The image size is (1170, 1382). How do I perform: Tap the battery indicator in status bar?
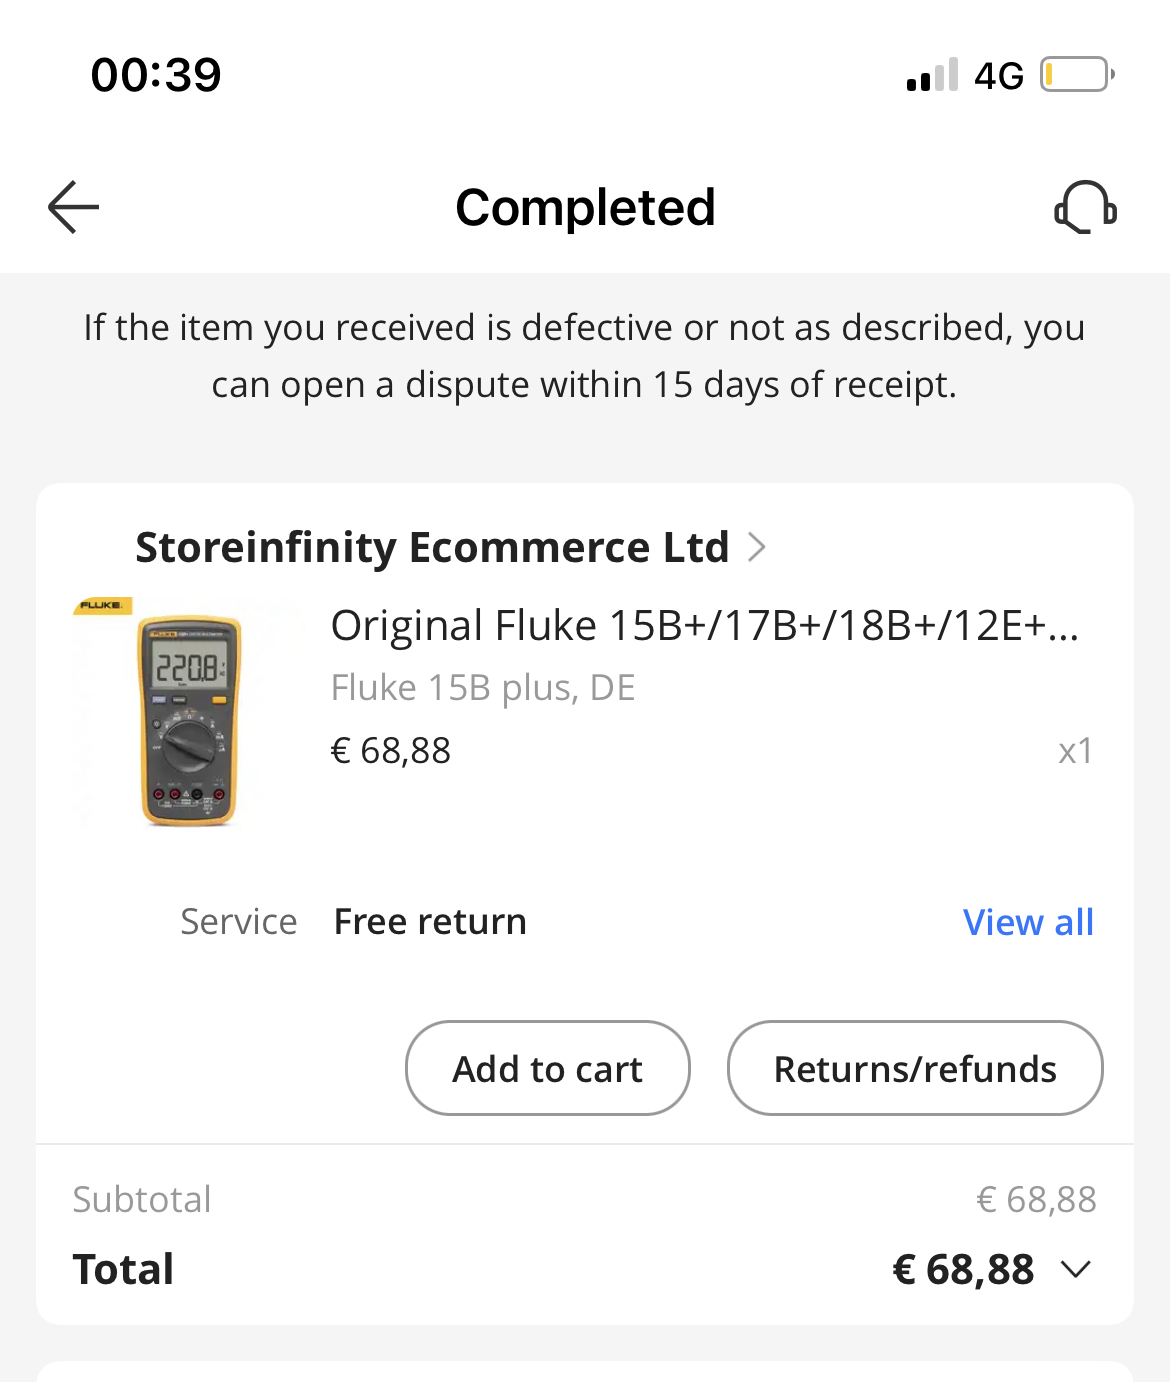click(x=1077, y=75)
